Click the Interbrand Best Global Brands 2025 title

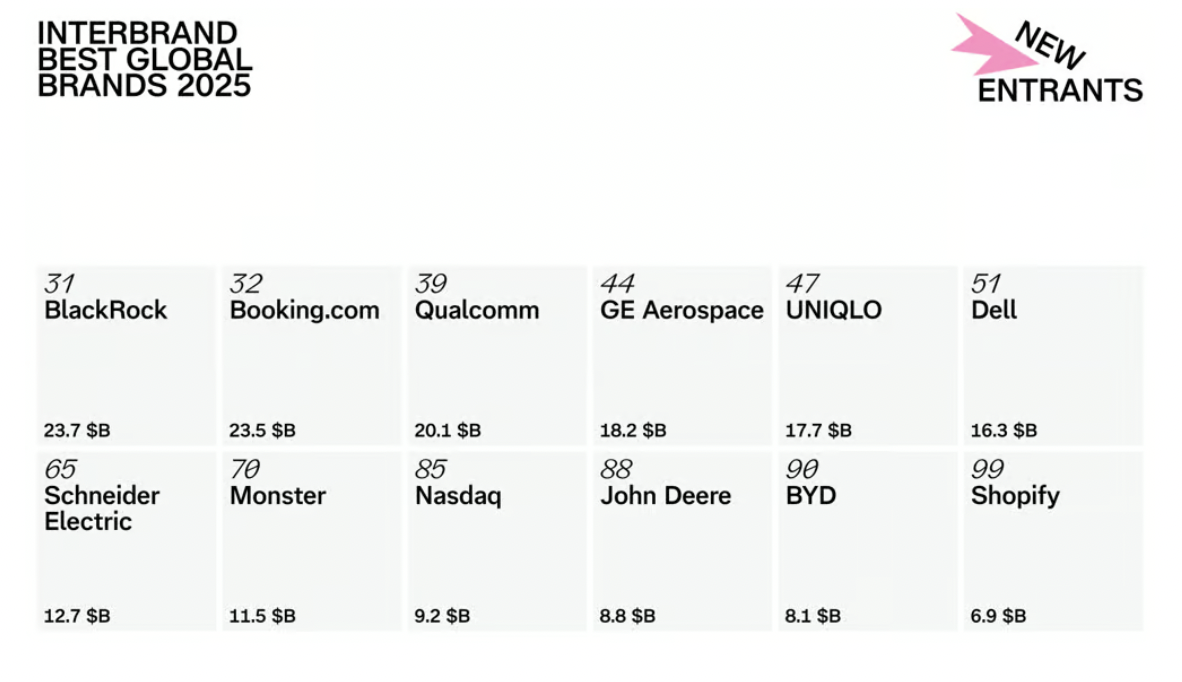point(144,59)
